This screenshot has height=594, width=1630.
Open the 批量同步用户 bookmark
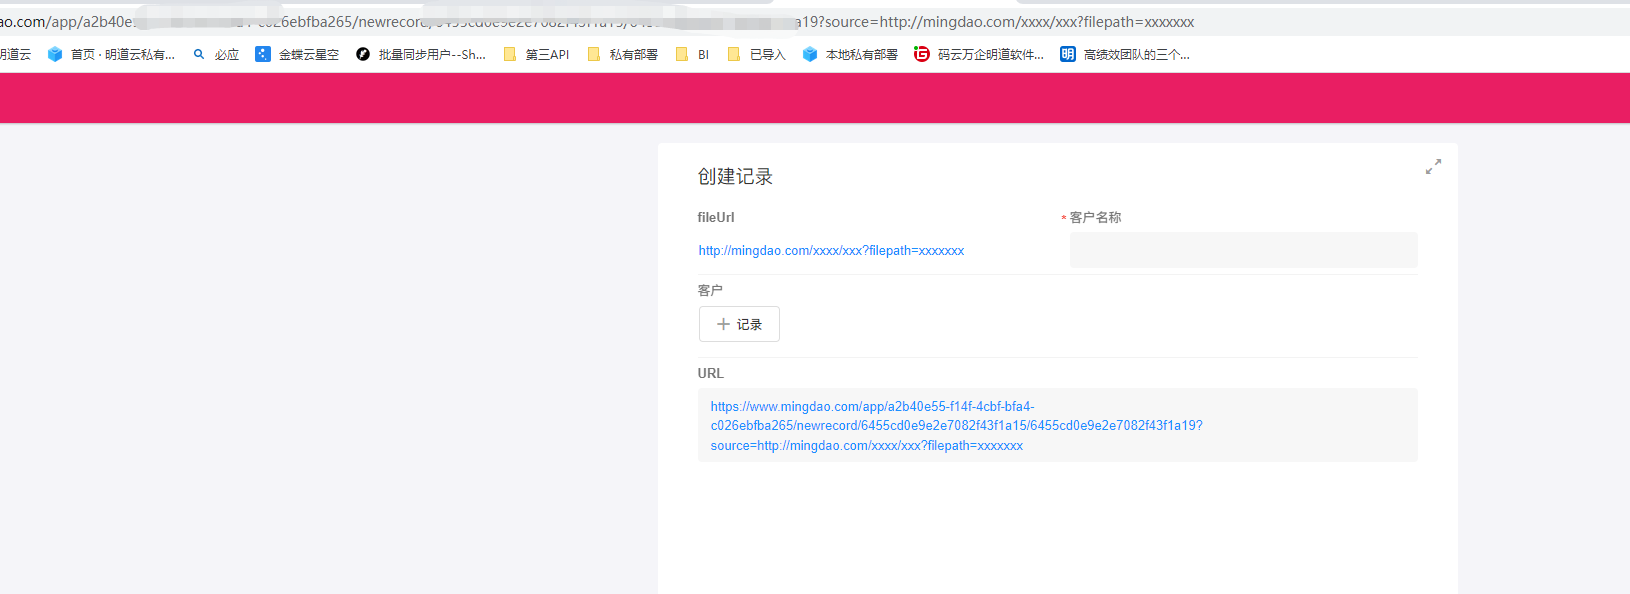click(x=421, y=54)
